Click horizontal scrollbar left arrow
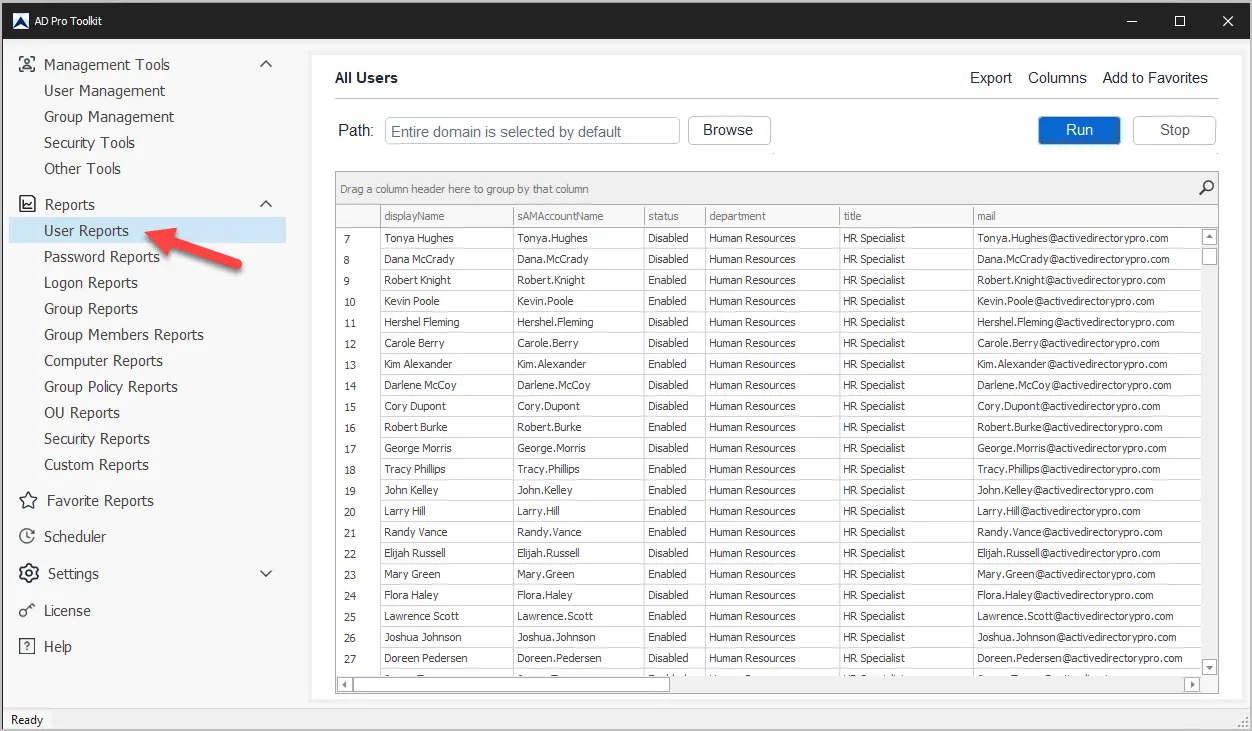 345,685
